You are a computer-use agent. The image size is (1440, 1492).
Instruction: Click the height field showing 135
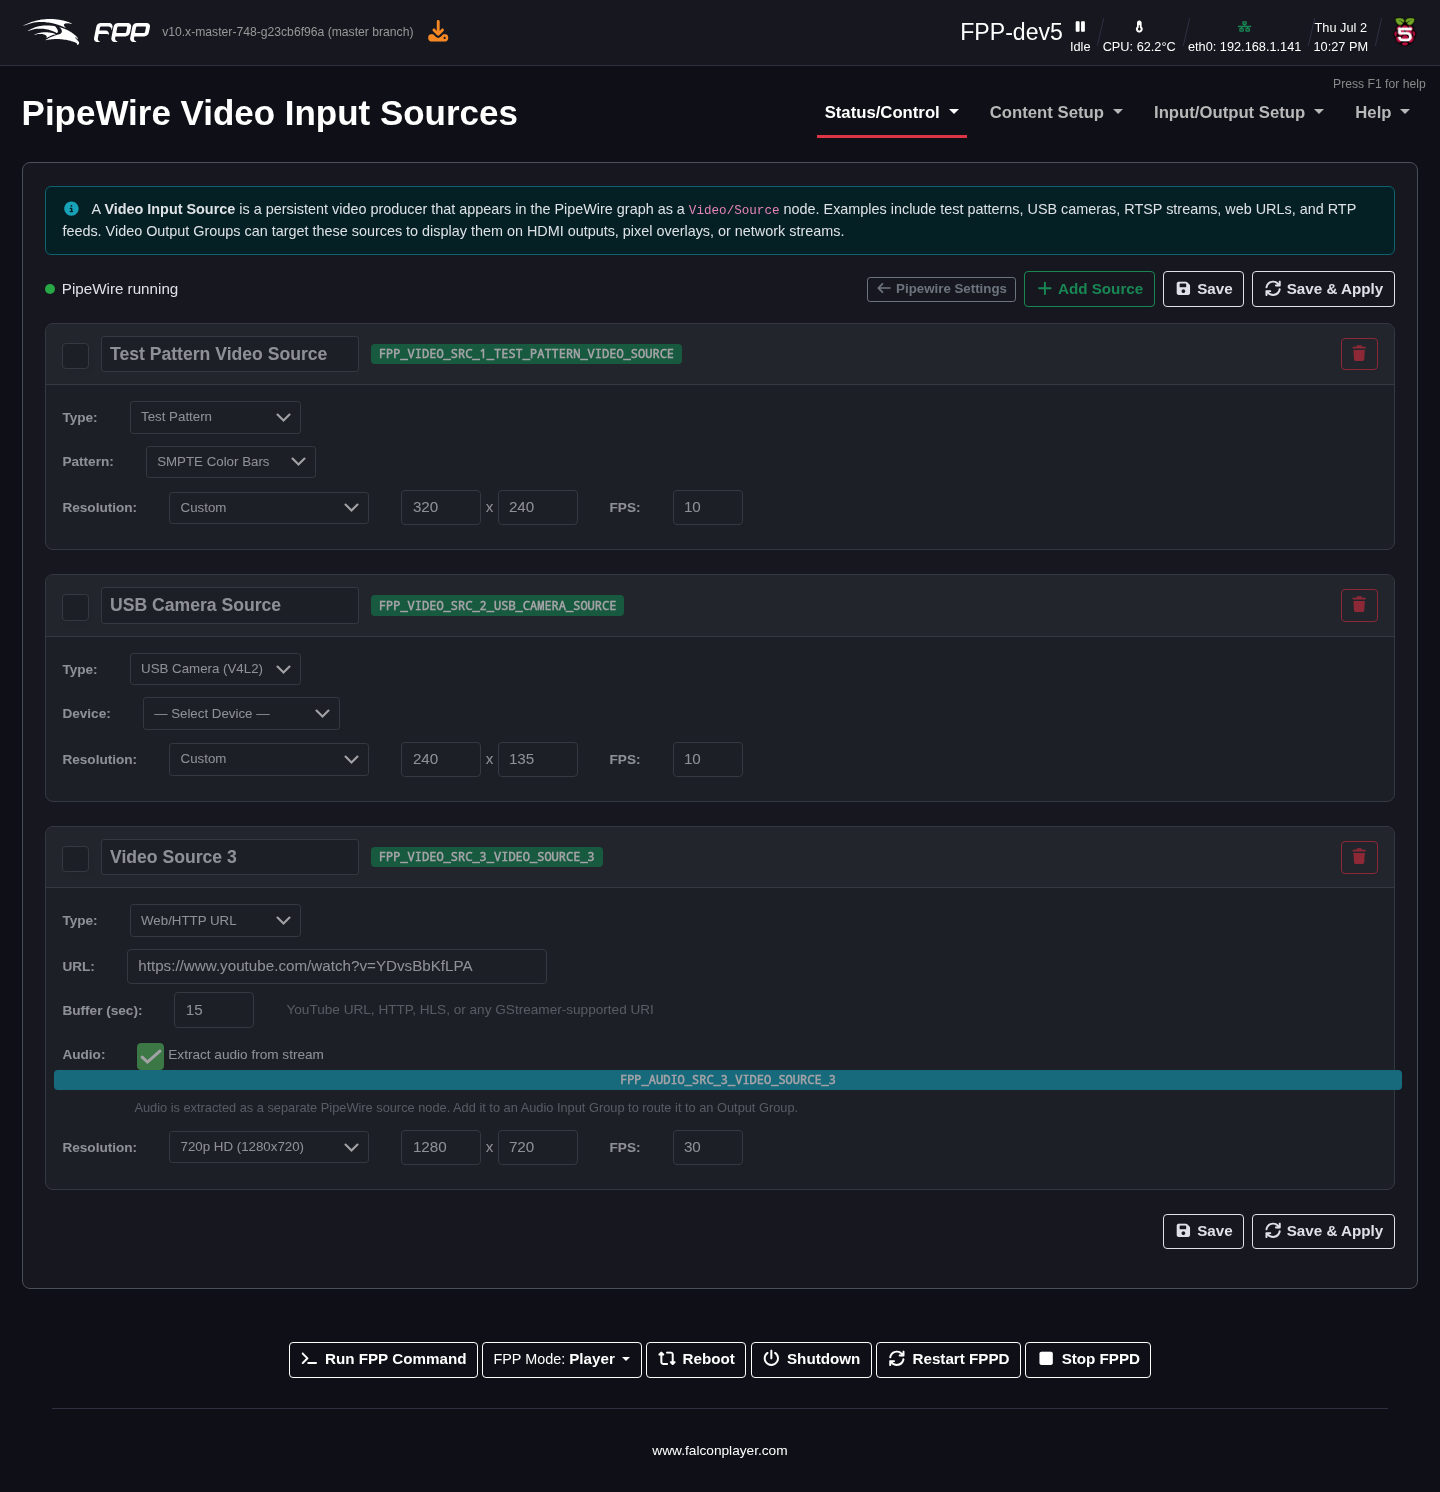click(x=538, y=759)
